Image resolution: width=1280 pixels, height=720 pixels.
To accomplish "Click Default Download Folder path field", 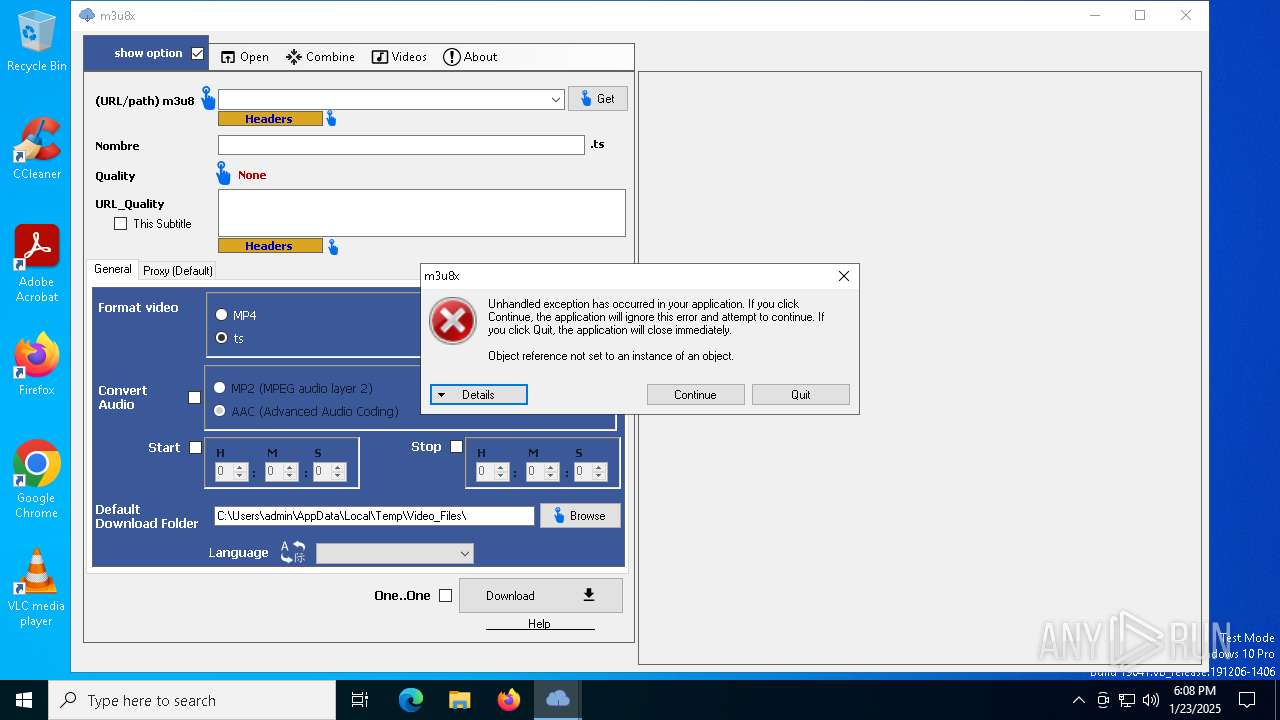I will tap(374, 516).
